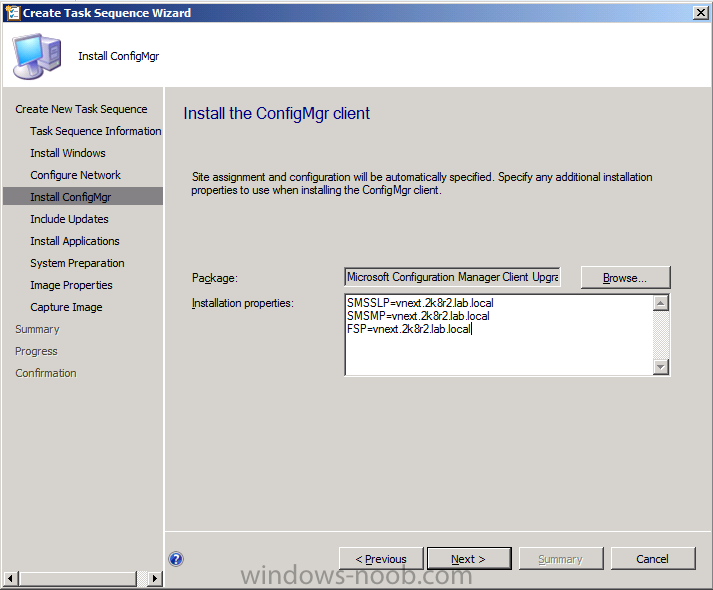
Task: Select Install ConfigMgr step in sidebar
Action: point(83,197)
